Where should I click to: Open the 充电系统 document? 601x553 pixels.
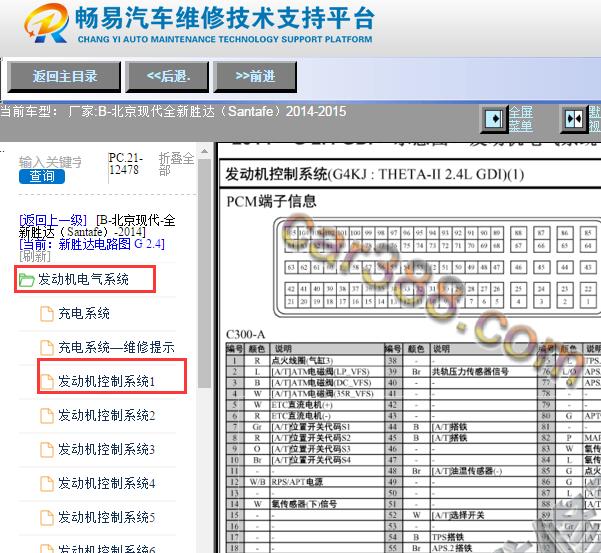click(x=84, y=313)
